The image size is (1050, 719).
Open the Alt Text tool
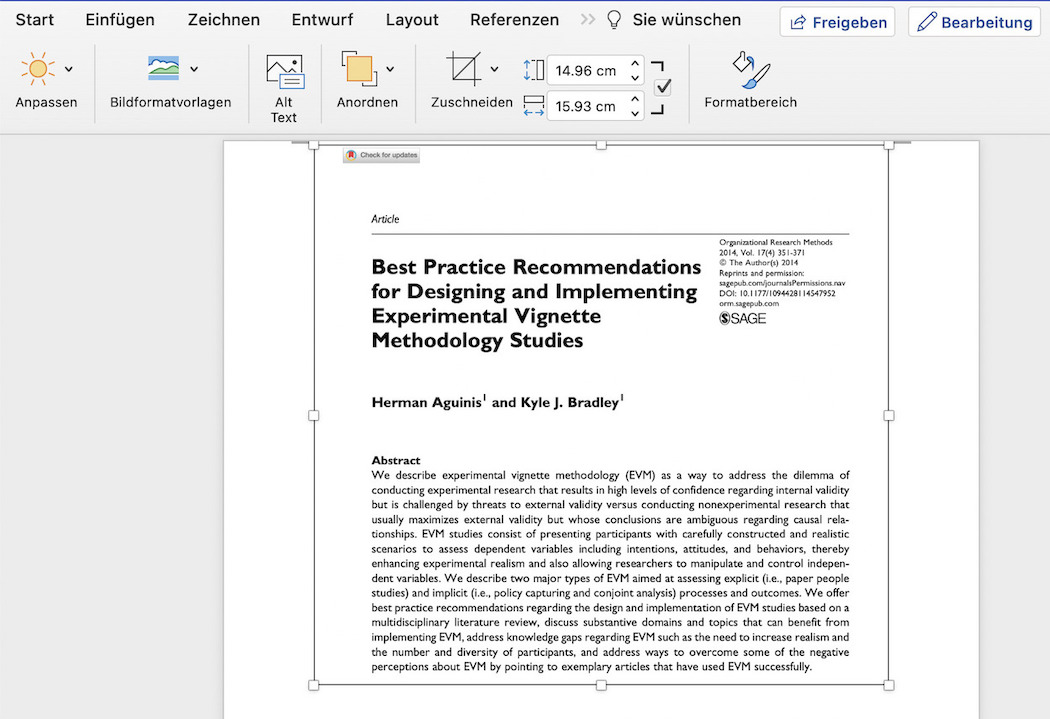(x=284, y=89)
